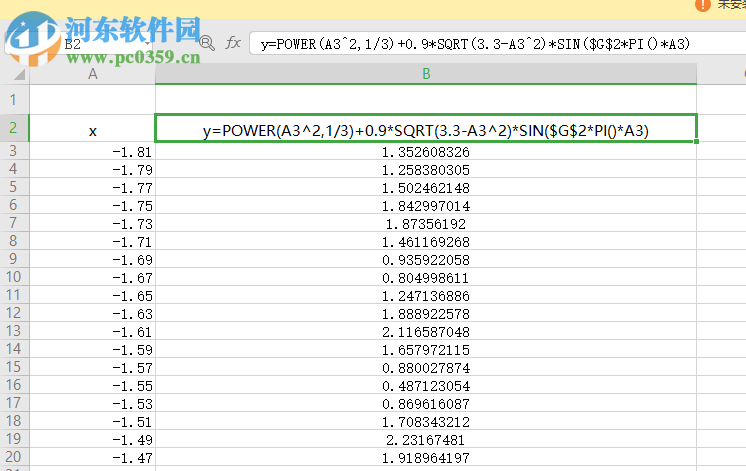Screen dimensions: 746x471
Task: Click cell with value 1.352608326
Action: pos(426,151)
